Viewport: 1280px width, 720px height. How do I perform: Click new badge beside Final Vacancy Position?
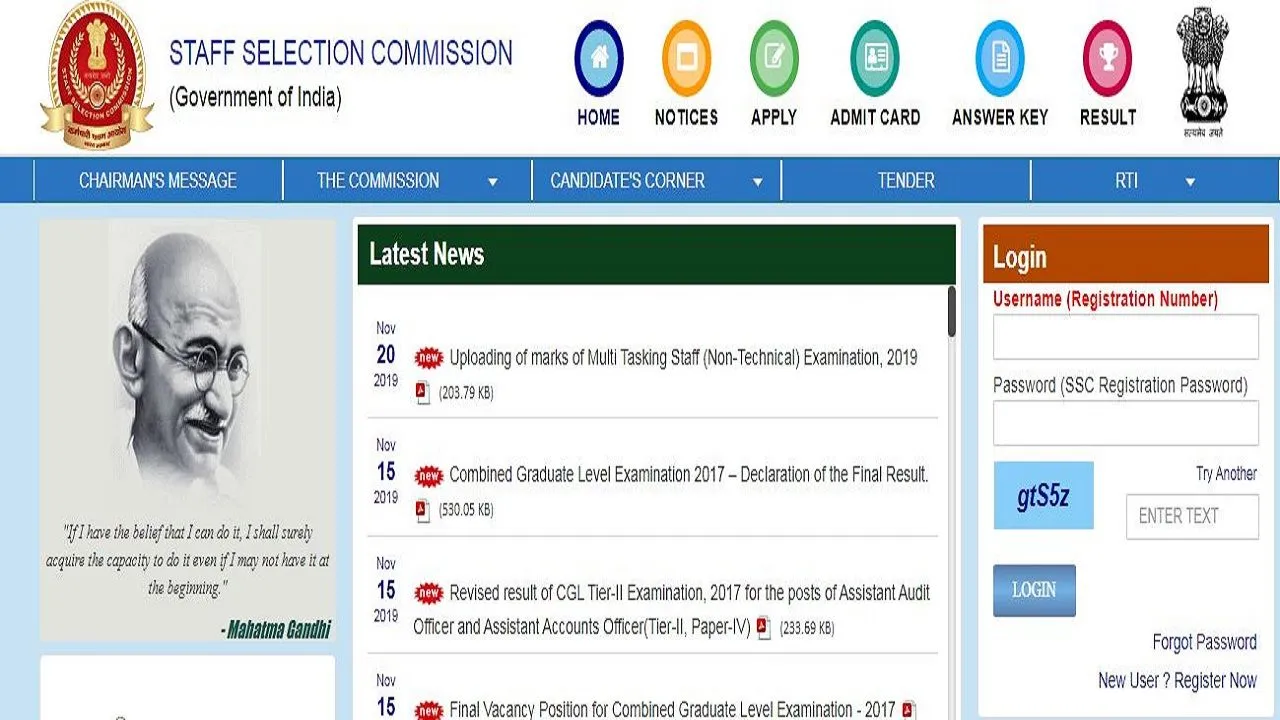click(429, 710)
